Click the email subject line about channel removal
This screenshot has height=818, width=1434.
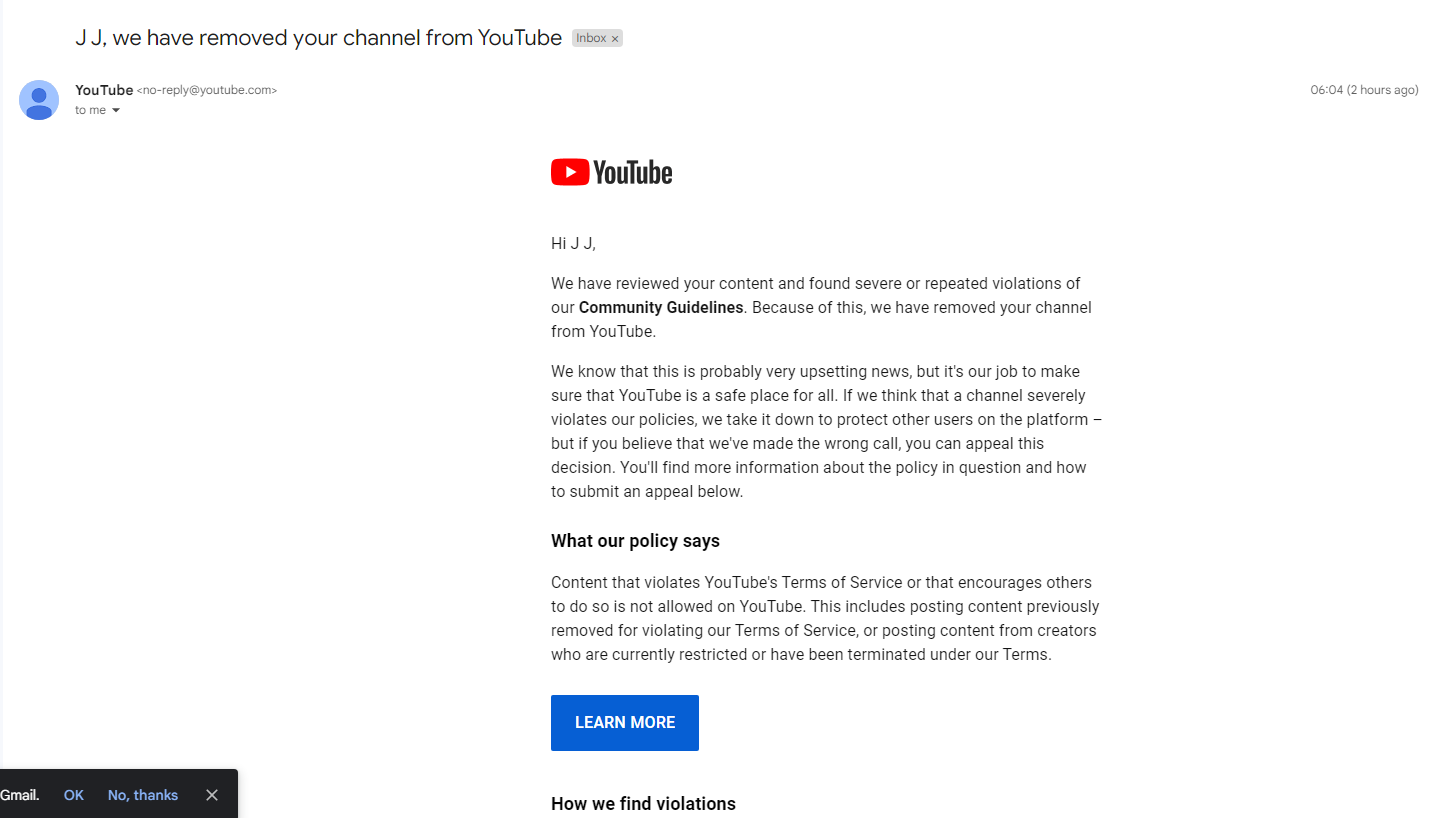[319, 38]
